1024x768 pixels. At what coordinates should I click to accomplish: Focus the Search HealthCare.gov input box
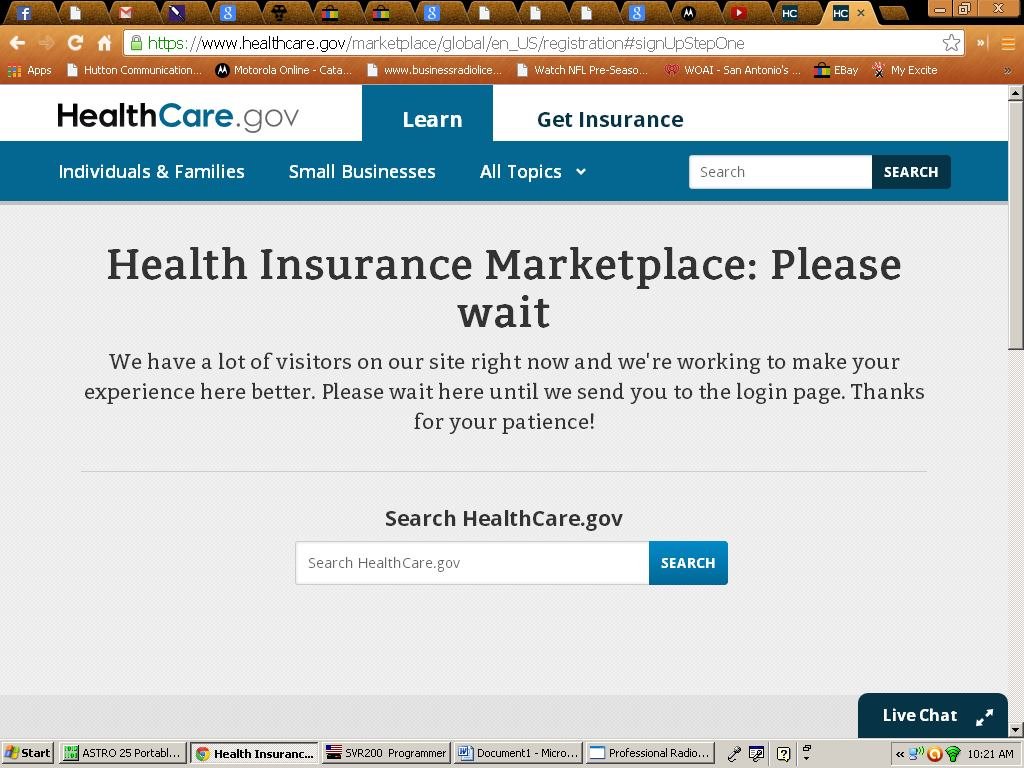point(472,563)
